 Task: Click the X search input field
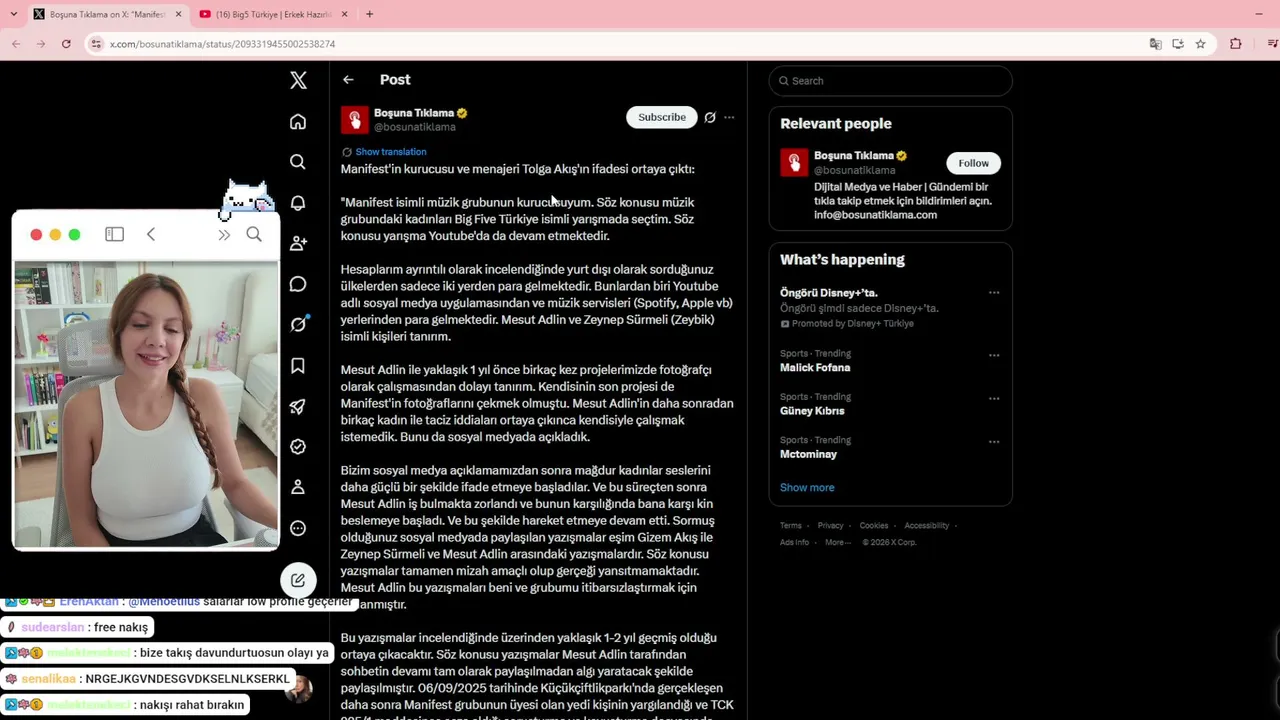[890, 81]
